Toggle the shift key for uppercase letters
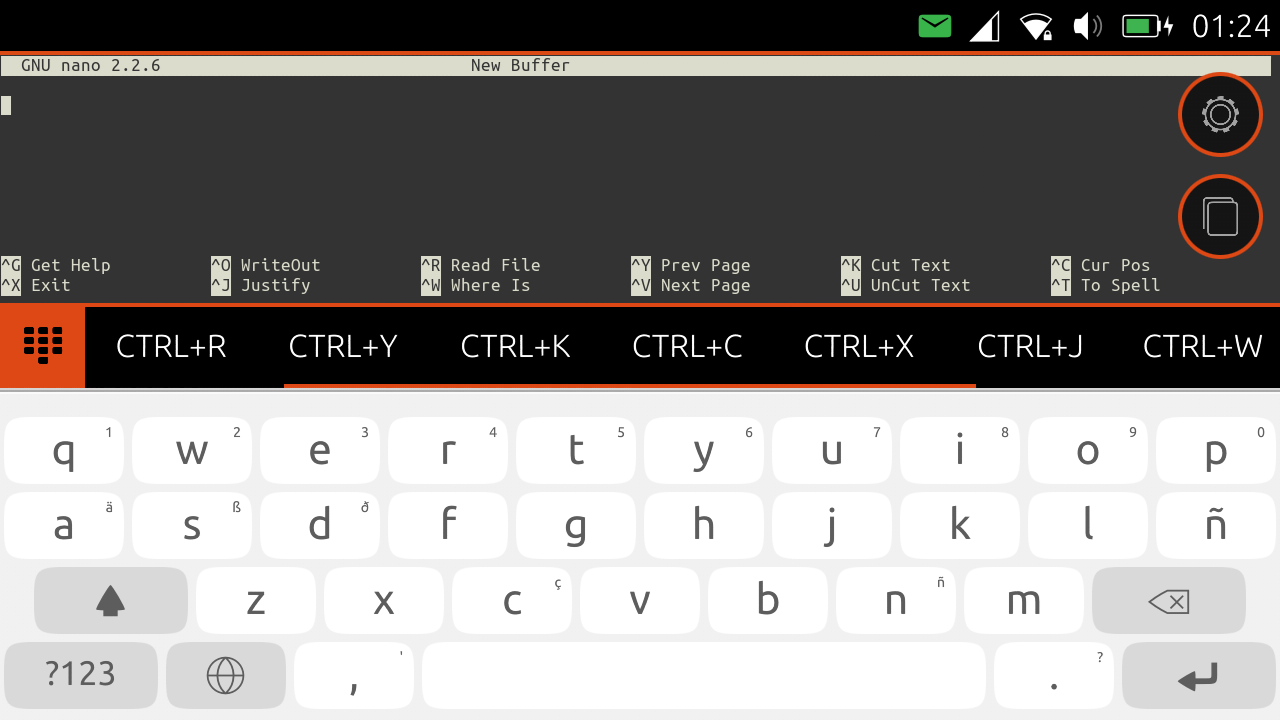This screenshot has width=1280, height=720. [110, 600]
